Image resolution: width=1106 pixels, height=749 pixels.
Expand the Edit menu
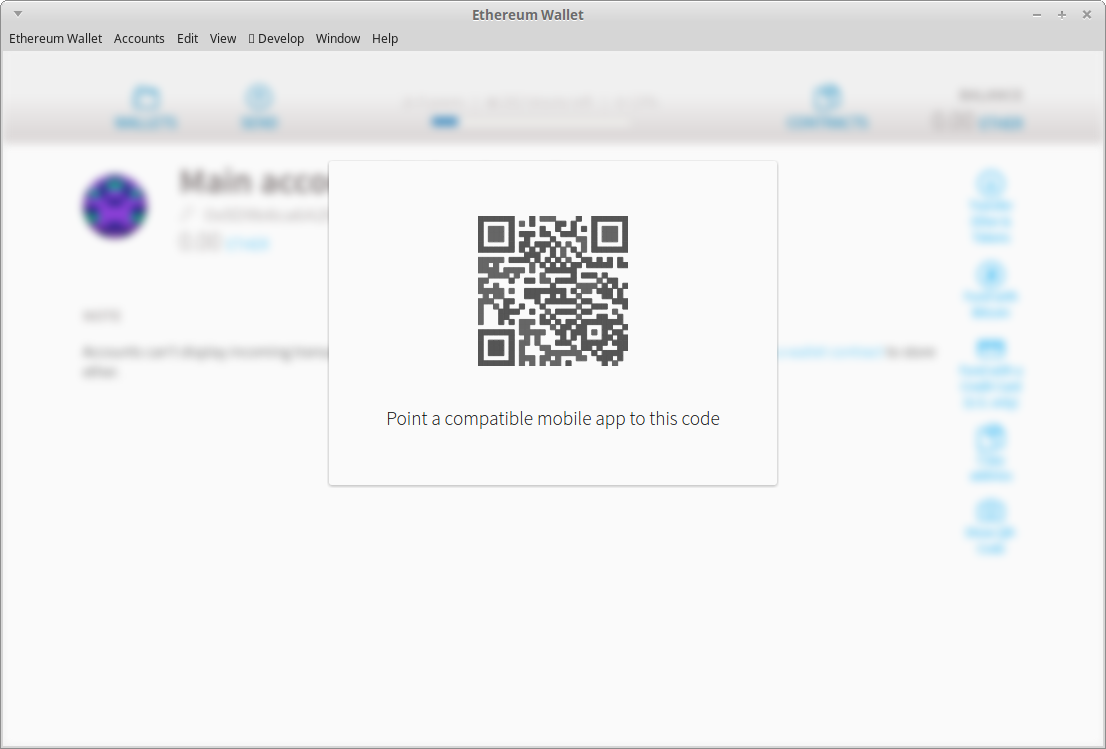[x=187, y=39]
